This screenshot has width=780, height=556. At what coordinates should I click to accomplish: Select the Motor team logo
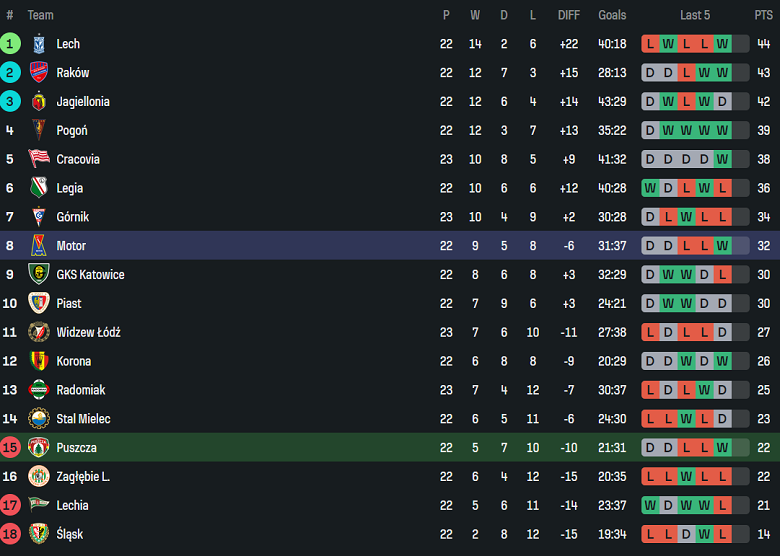coord(39,246)
